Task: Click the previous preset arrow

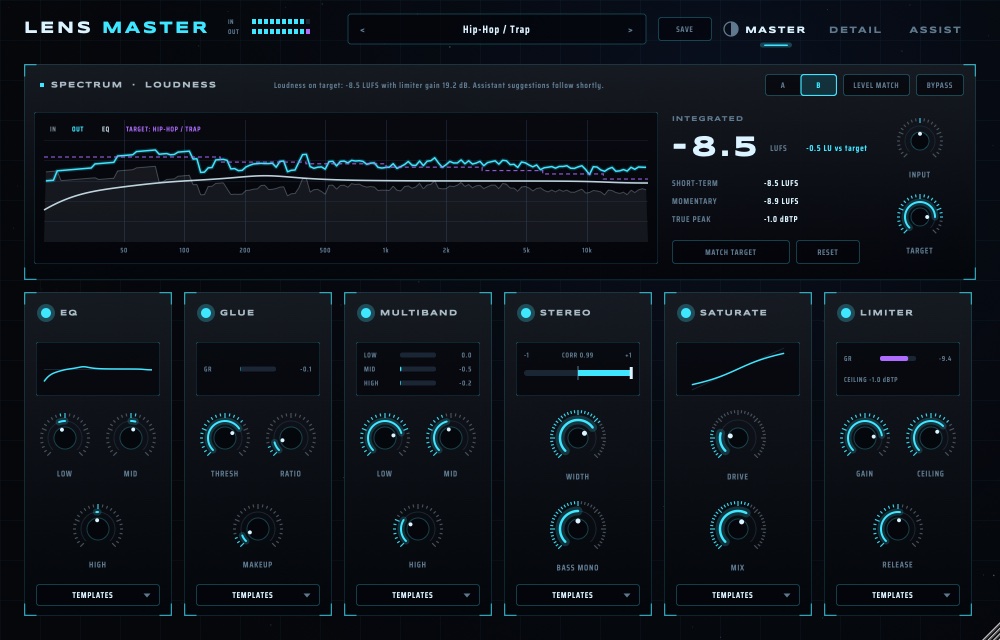Action: pyautogui.click(x=362, y=30)
